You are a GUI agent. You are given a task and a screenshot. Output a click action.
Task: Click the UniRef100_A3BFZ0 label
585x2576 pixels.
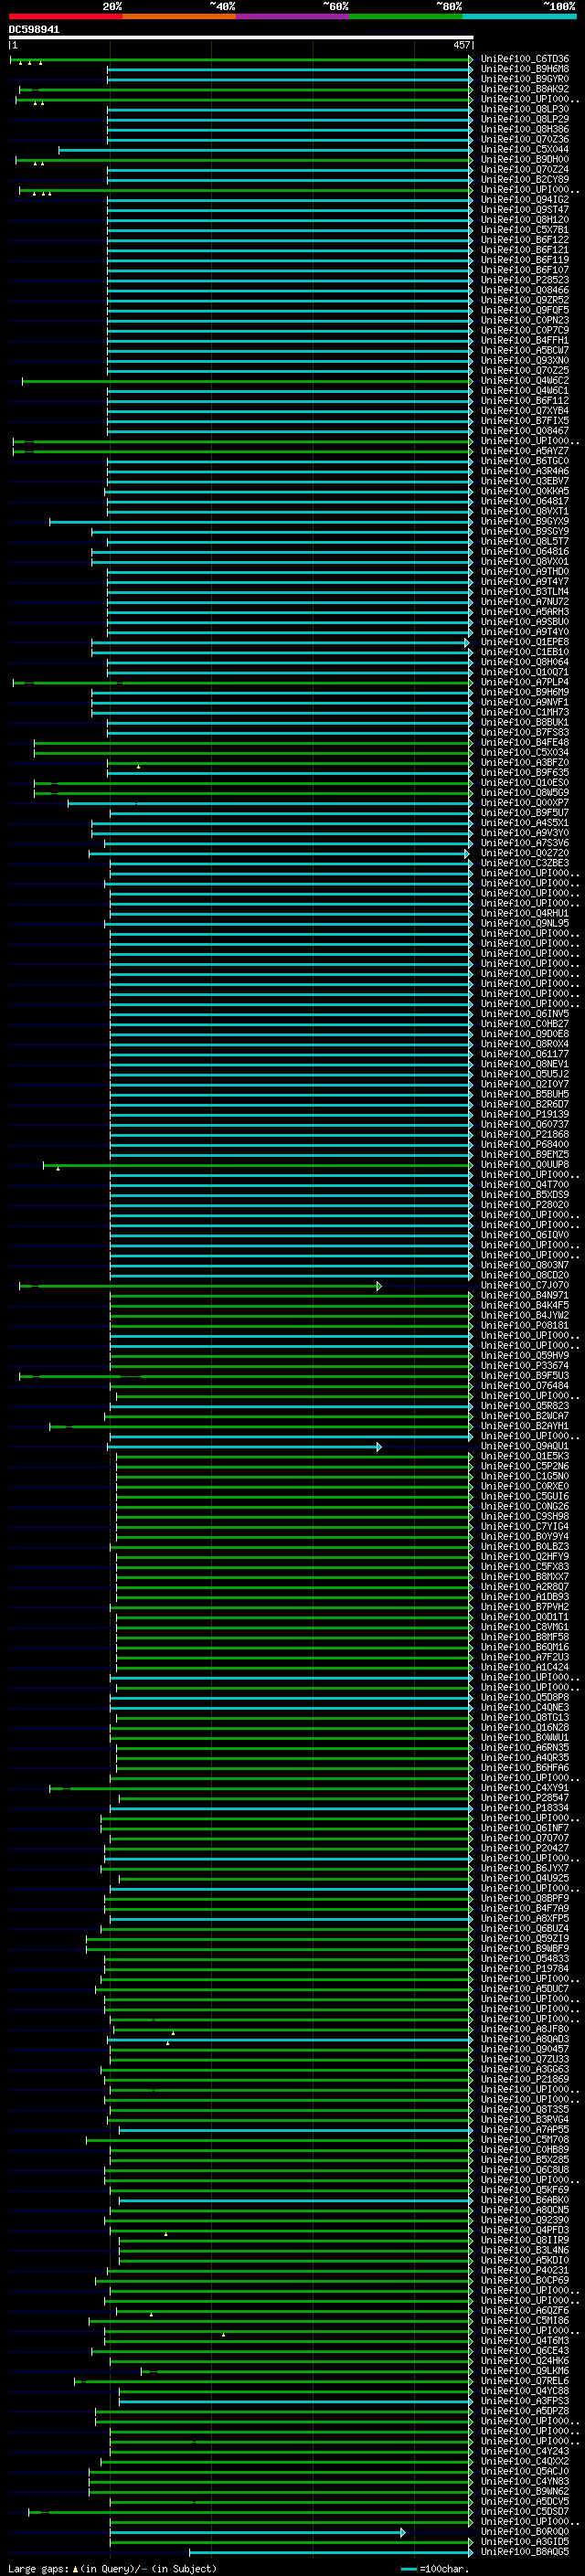[x=524, y=763]
